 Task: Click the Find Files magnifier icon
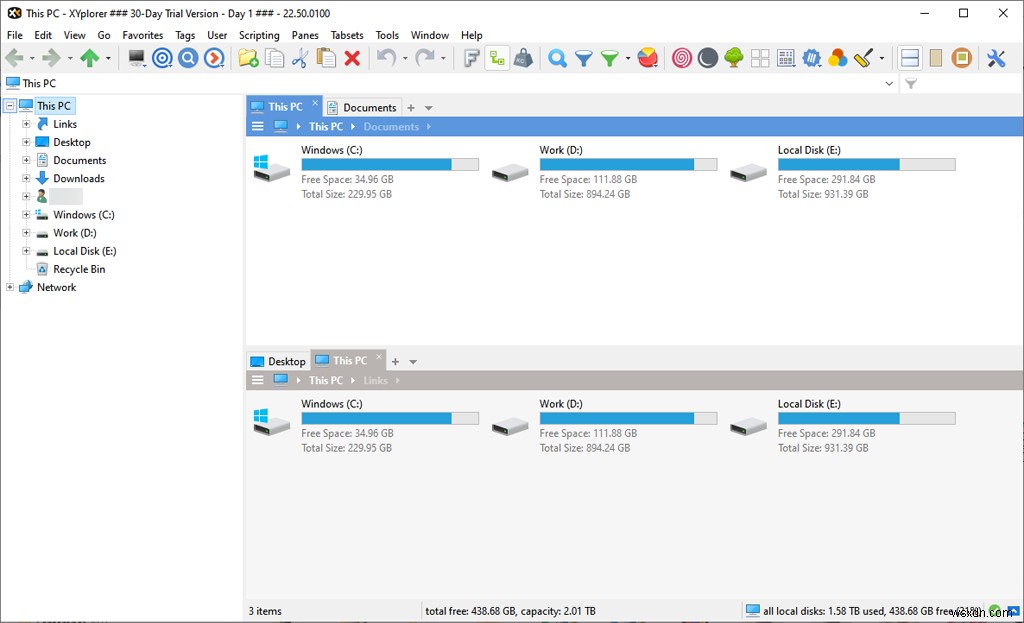tap(557, 58)
